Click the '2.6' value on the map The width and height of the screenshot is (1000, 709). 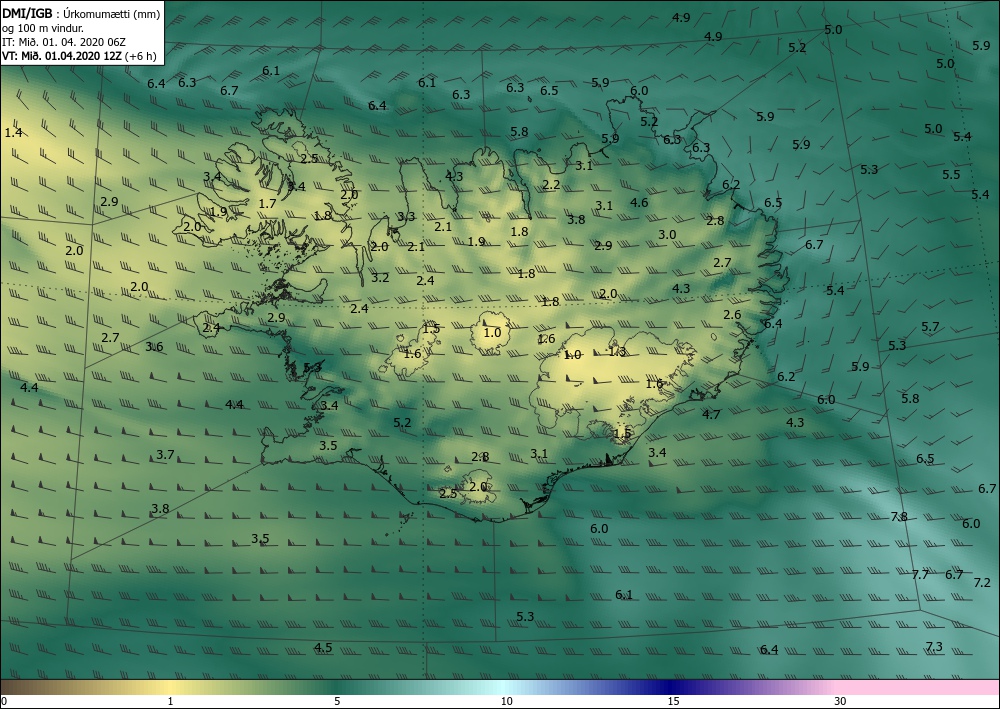pyautogui.click(x=732, y=314)
